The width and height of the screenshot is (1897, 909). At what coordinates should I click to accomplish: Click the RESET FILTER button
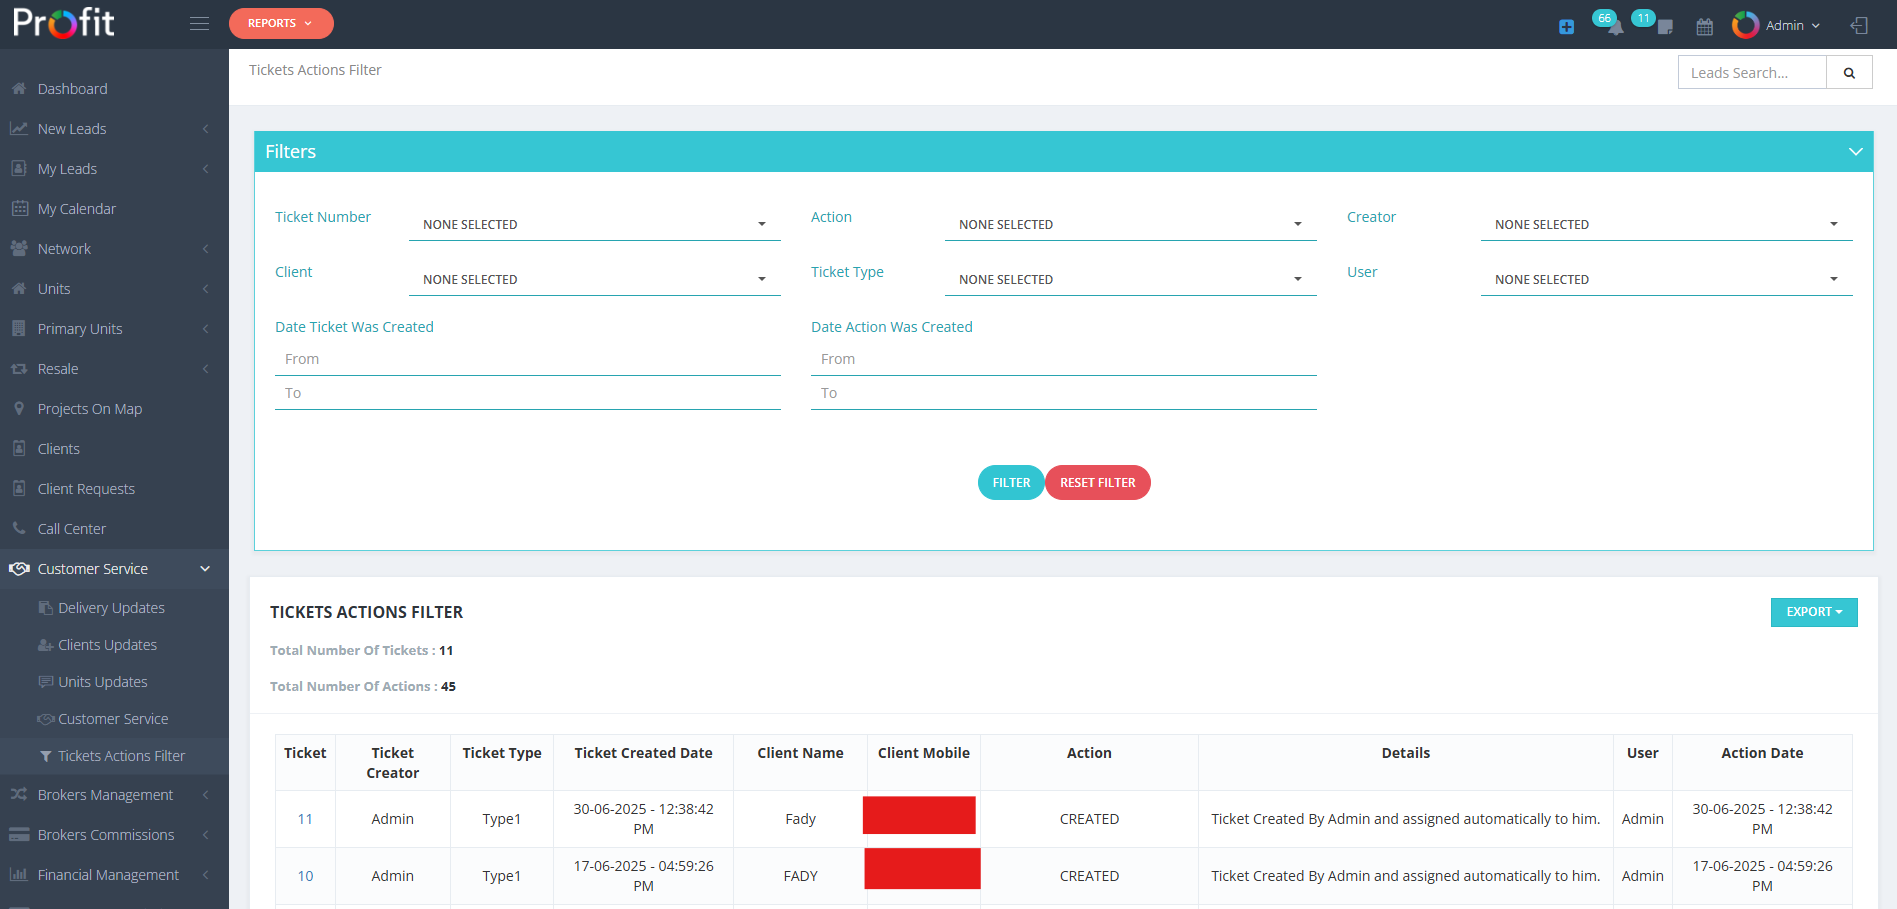pos(1098,482)
